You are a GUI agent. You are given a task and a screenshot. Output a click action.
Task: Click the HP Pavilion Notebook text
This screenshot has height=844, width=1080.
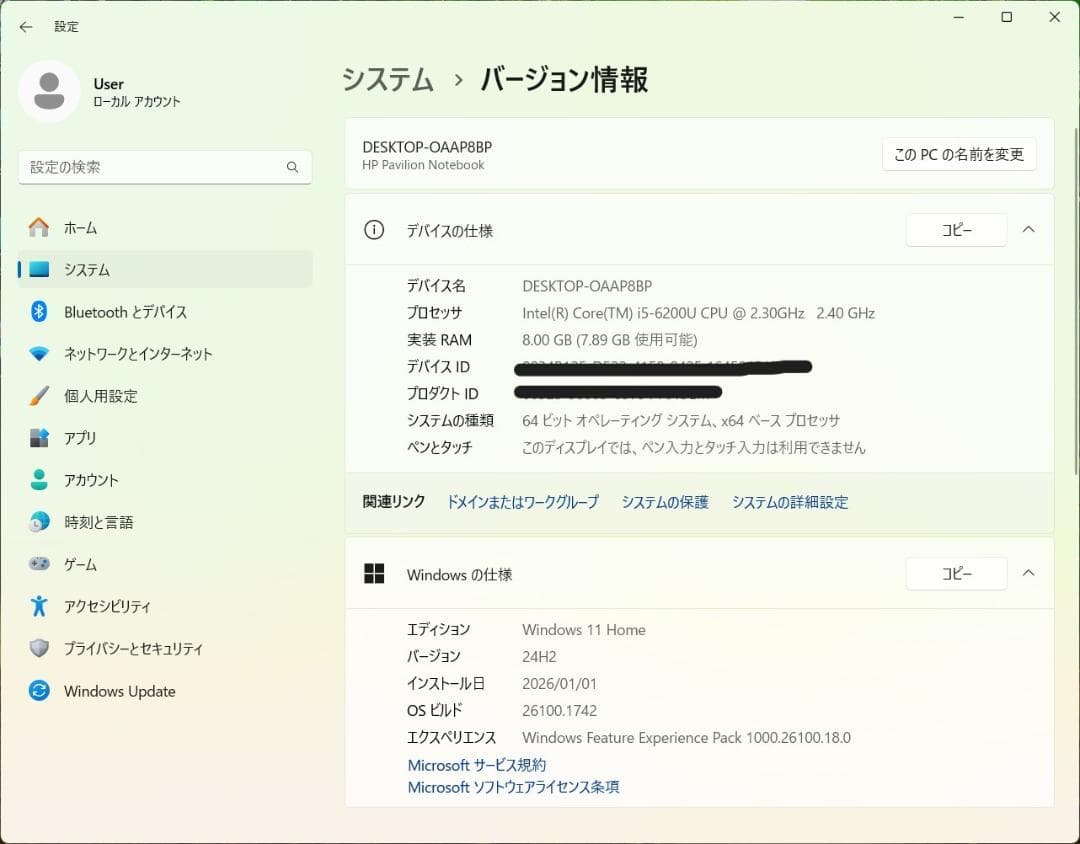coord(423,165)
